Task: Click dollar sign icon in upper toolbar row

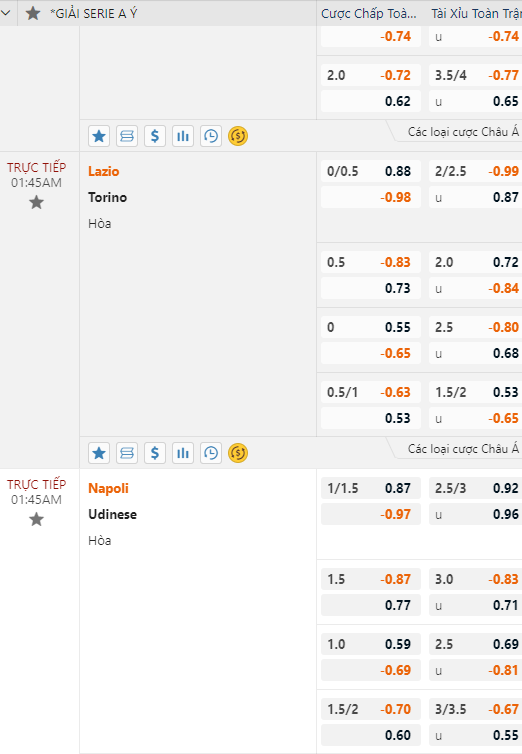Action: (155, 136)
